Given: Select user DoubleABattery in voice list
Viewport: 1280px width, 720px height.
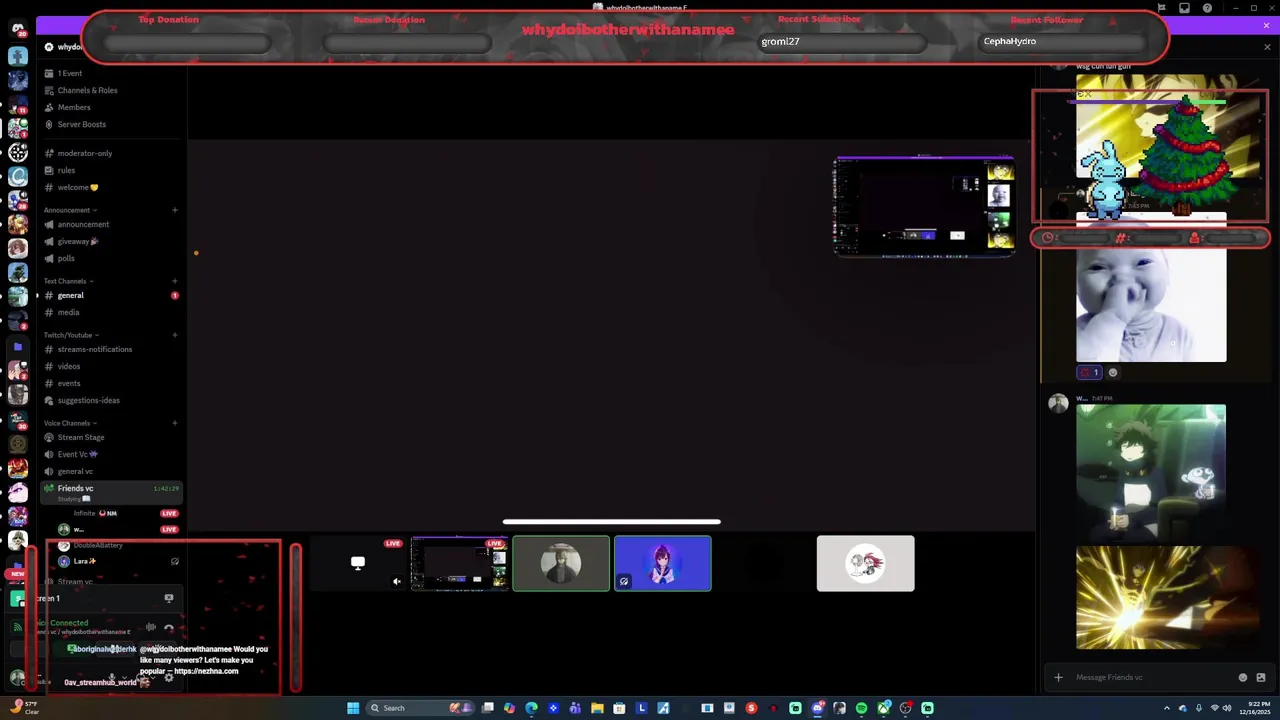Looking at the screenshot, I should [97, 545].
